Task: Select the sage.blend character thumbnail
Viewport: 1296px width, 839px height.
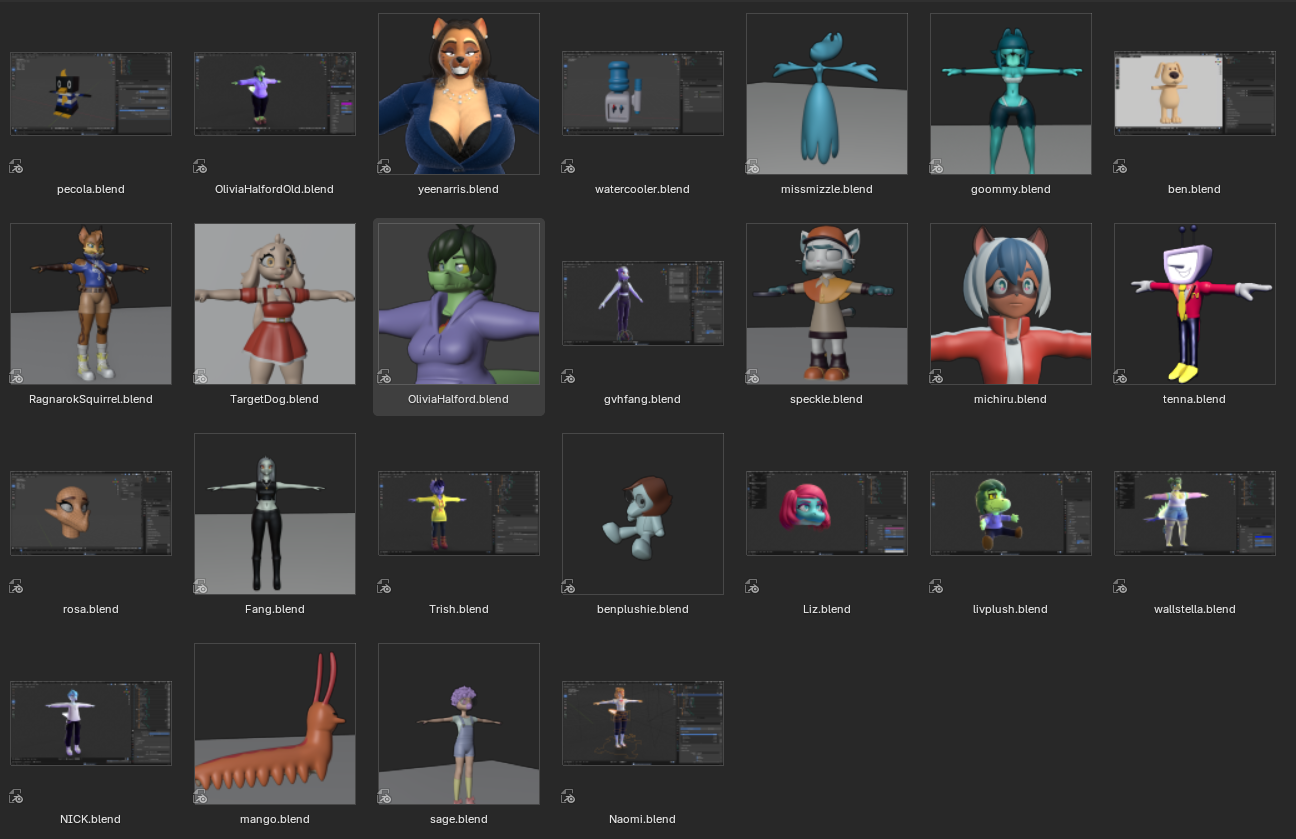Action: click(x=459, y=724)
